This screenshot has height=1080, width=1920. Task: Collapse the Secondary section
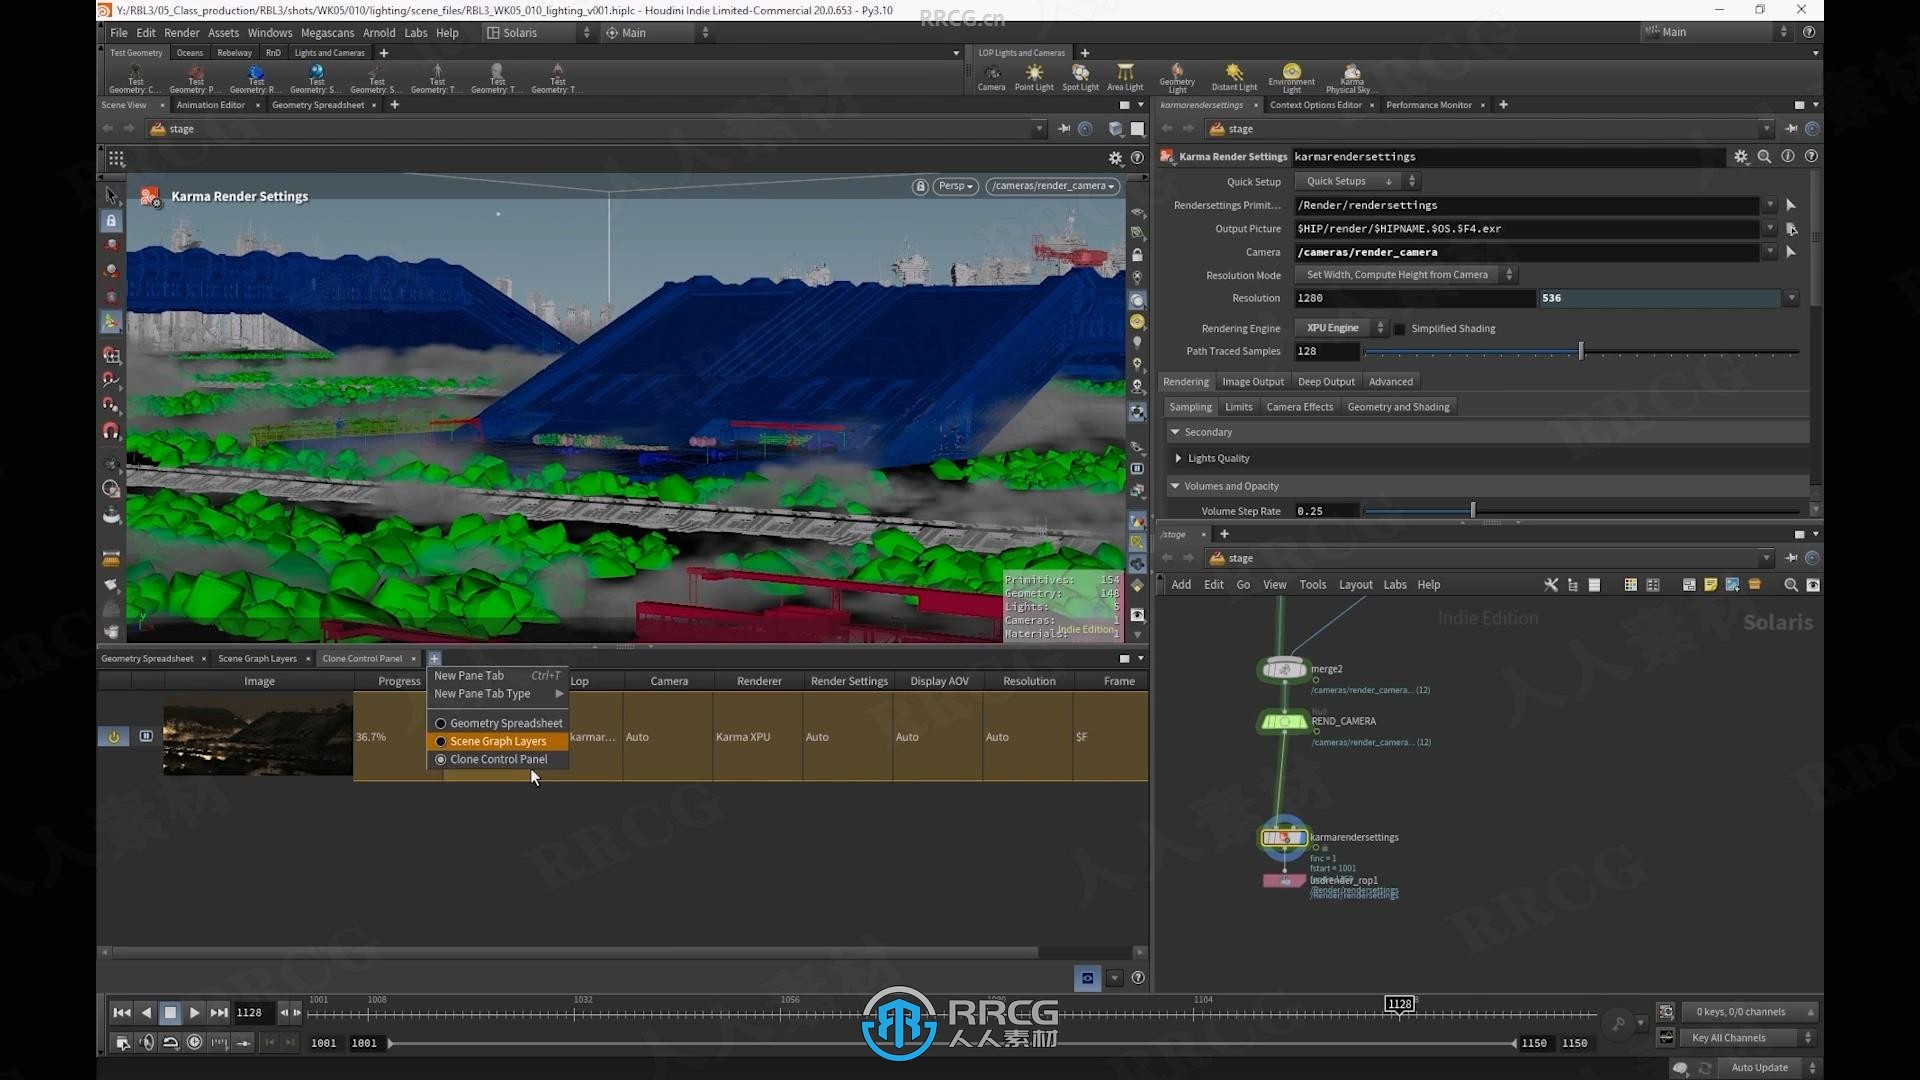[x=1175, y=432]
